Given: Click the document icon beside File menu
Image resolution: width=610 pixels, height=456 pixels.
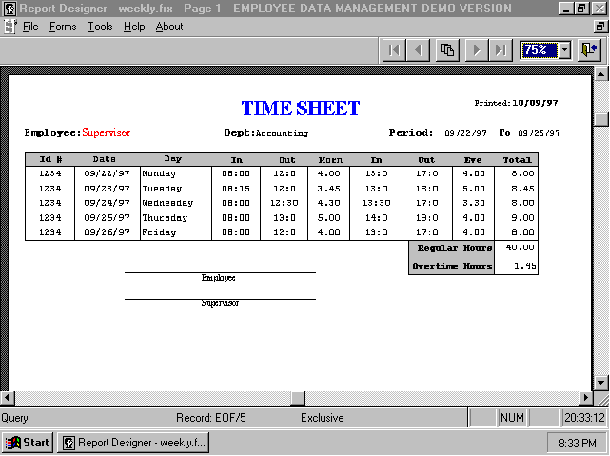Looking at the screenshot, I should pos(10,26).
